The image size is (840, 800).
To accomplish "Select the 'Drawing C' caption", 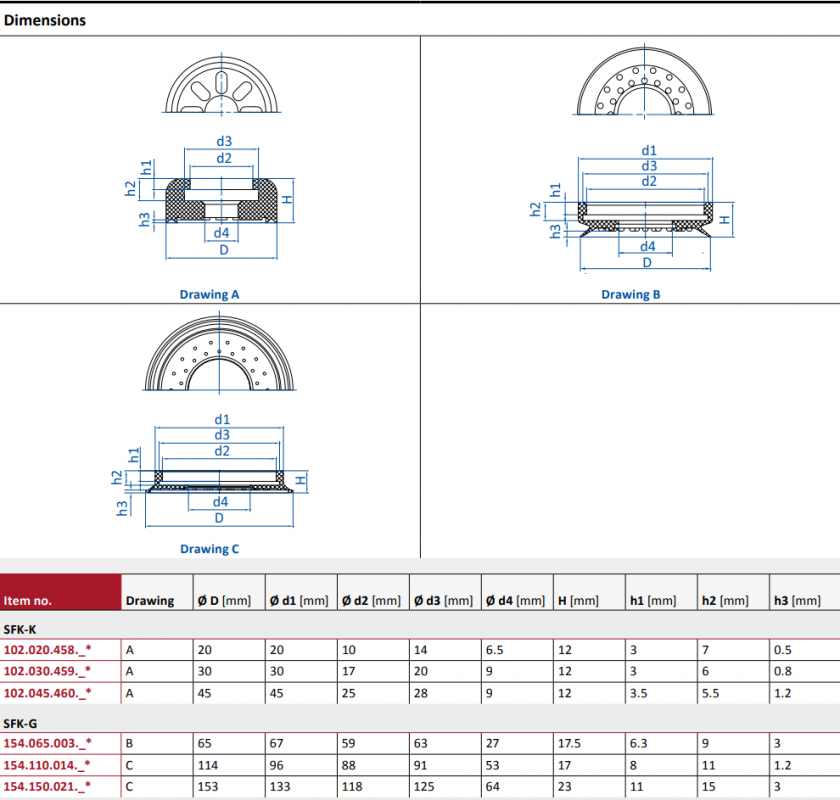I will (x=209, y=549).
